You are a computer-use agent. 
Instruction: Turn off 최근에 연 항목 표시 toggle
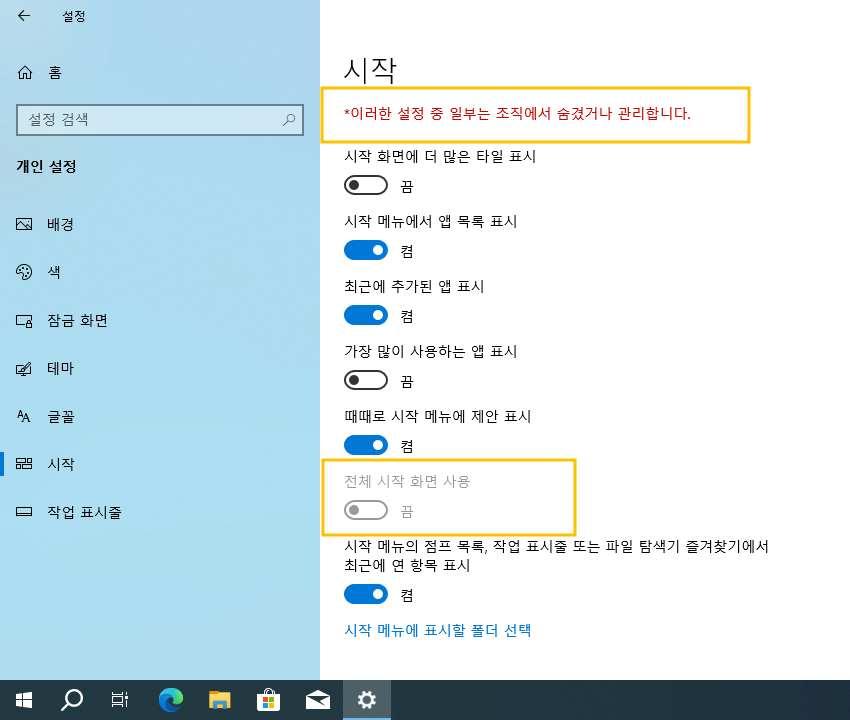pyautogui.click(x=366, y=594)
